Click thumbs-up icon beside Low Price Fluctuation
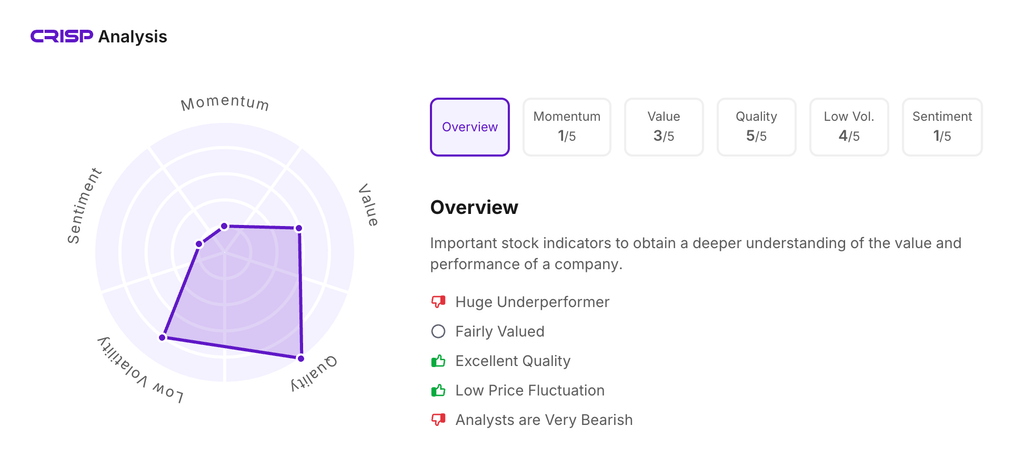The image size is (1024, 471). tap(438, 390)
